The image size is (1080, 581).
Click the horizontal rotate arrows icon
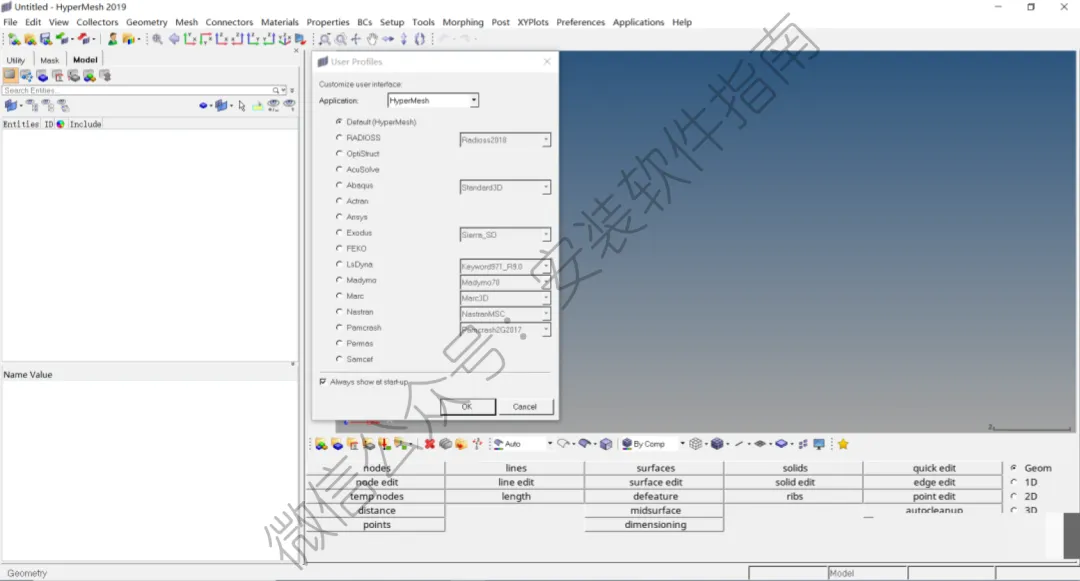pos(388,39)
